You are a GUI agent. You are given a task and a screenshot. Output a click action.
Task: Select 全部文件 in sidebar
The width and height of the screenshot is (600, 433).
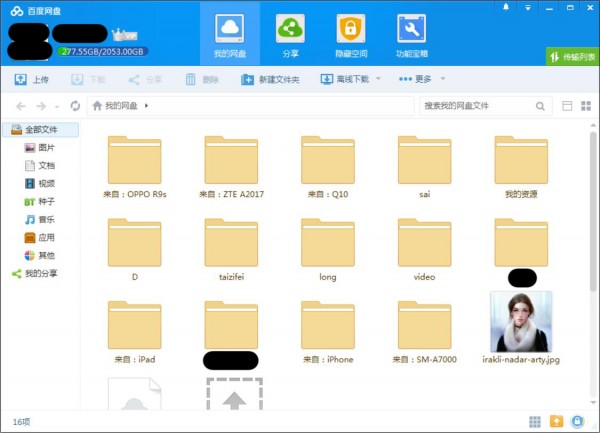click(41, 130)
